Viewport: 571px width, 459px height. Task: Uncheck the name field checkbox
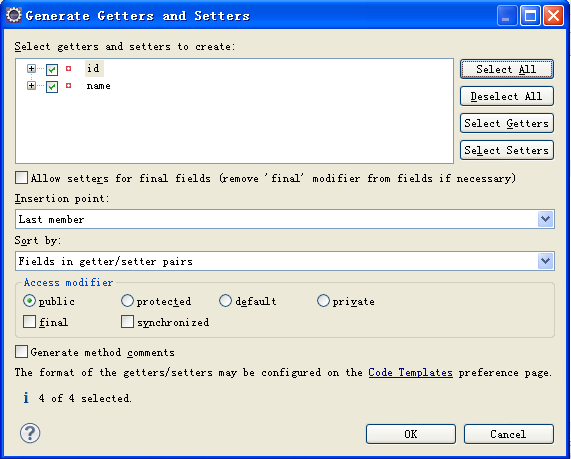point(52,87)
